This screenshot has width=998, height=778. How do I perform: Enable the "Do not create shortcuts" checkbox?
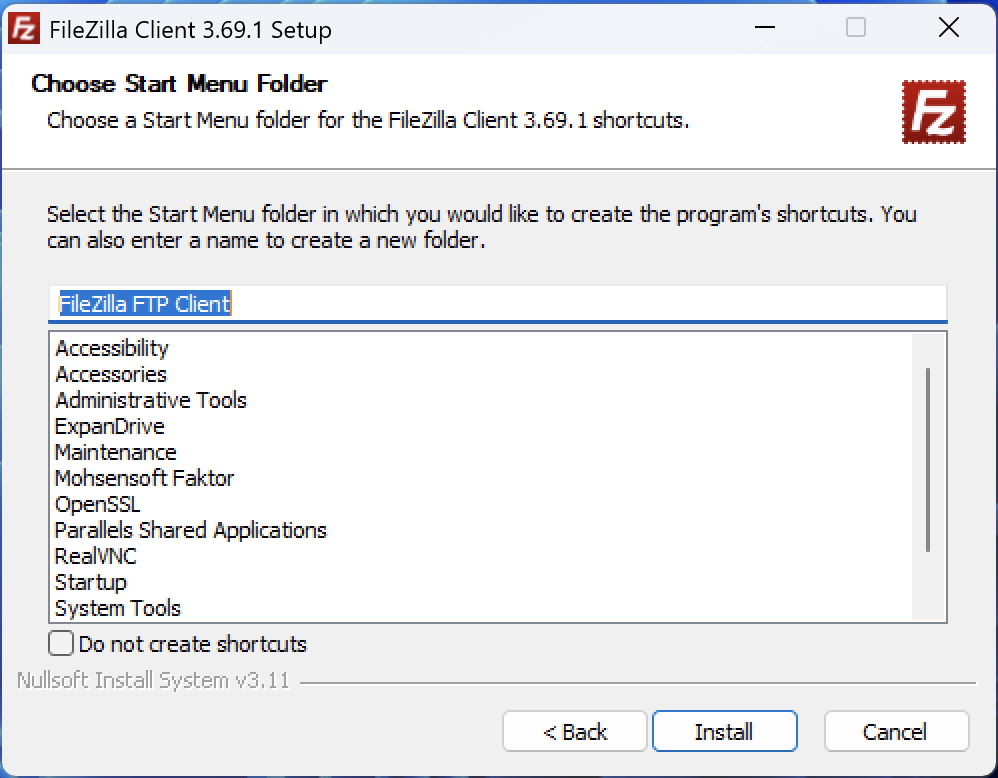[x=61, y=643]
